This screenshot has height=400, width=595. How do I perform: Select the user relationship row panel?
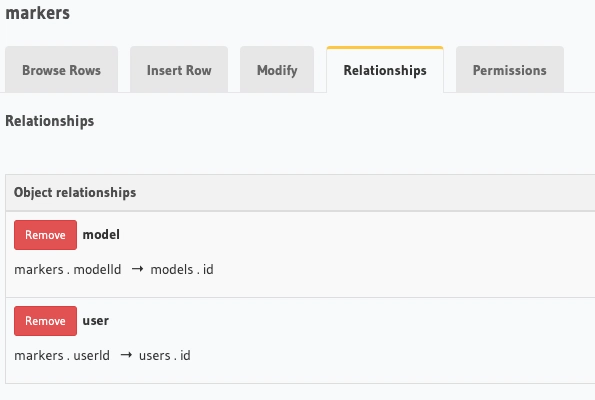pos(300,340)
